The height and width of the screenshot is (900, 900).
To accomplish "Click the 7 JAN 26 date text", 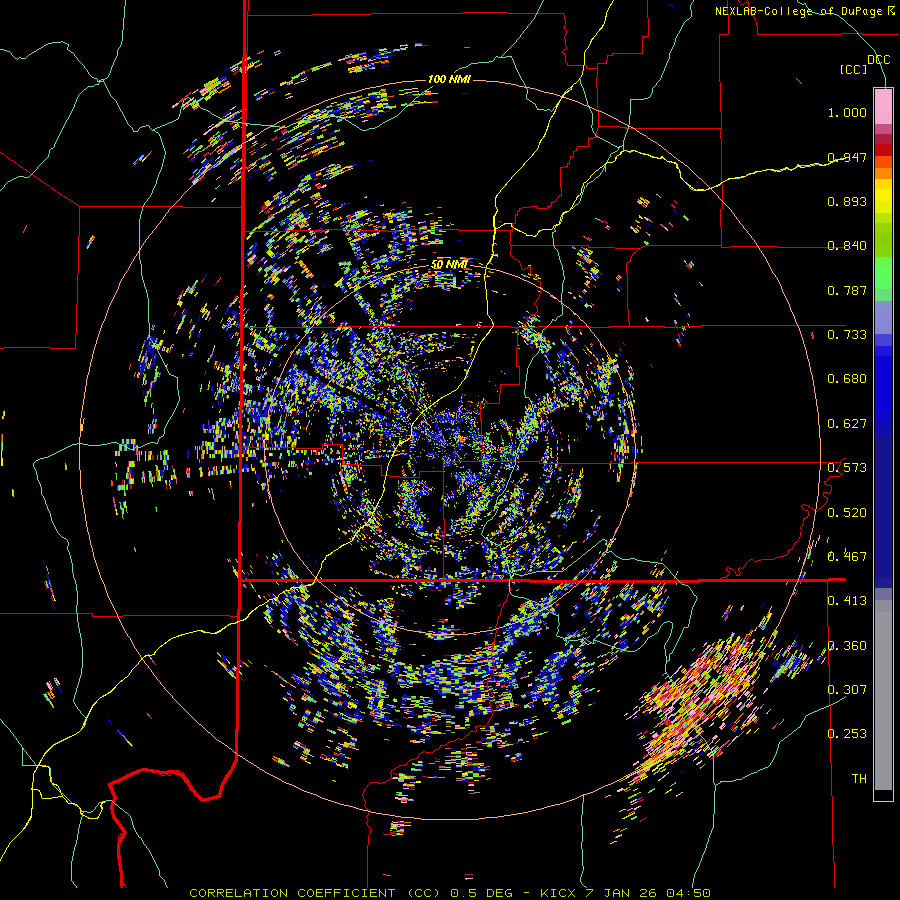I will pos(621,893).
